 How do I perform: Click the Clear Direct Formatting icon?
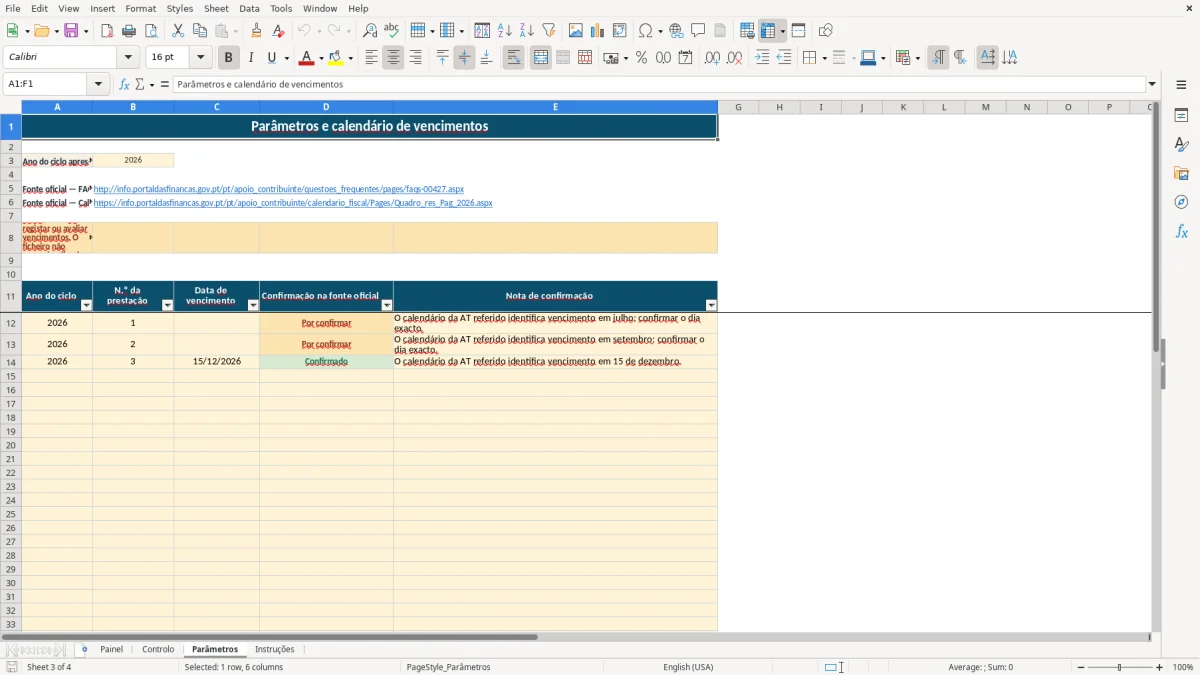[x=279, y=31]
